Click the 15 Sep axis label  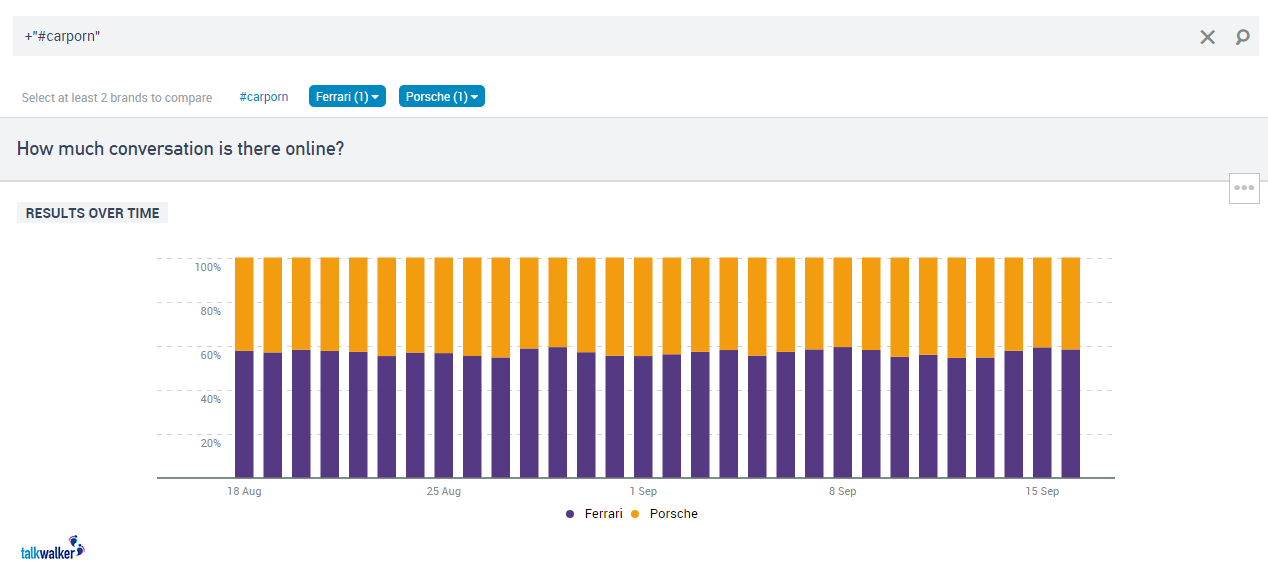1042,491
